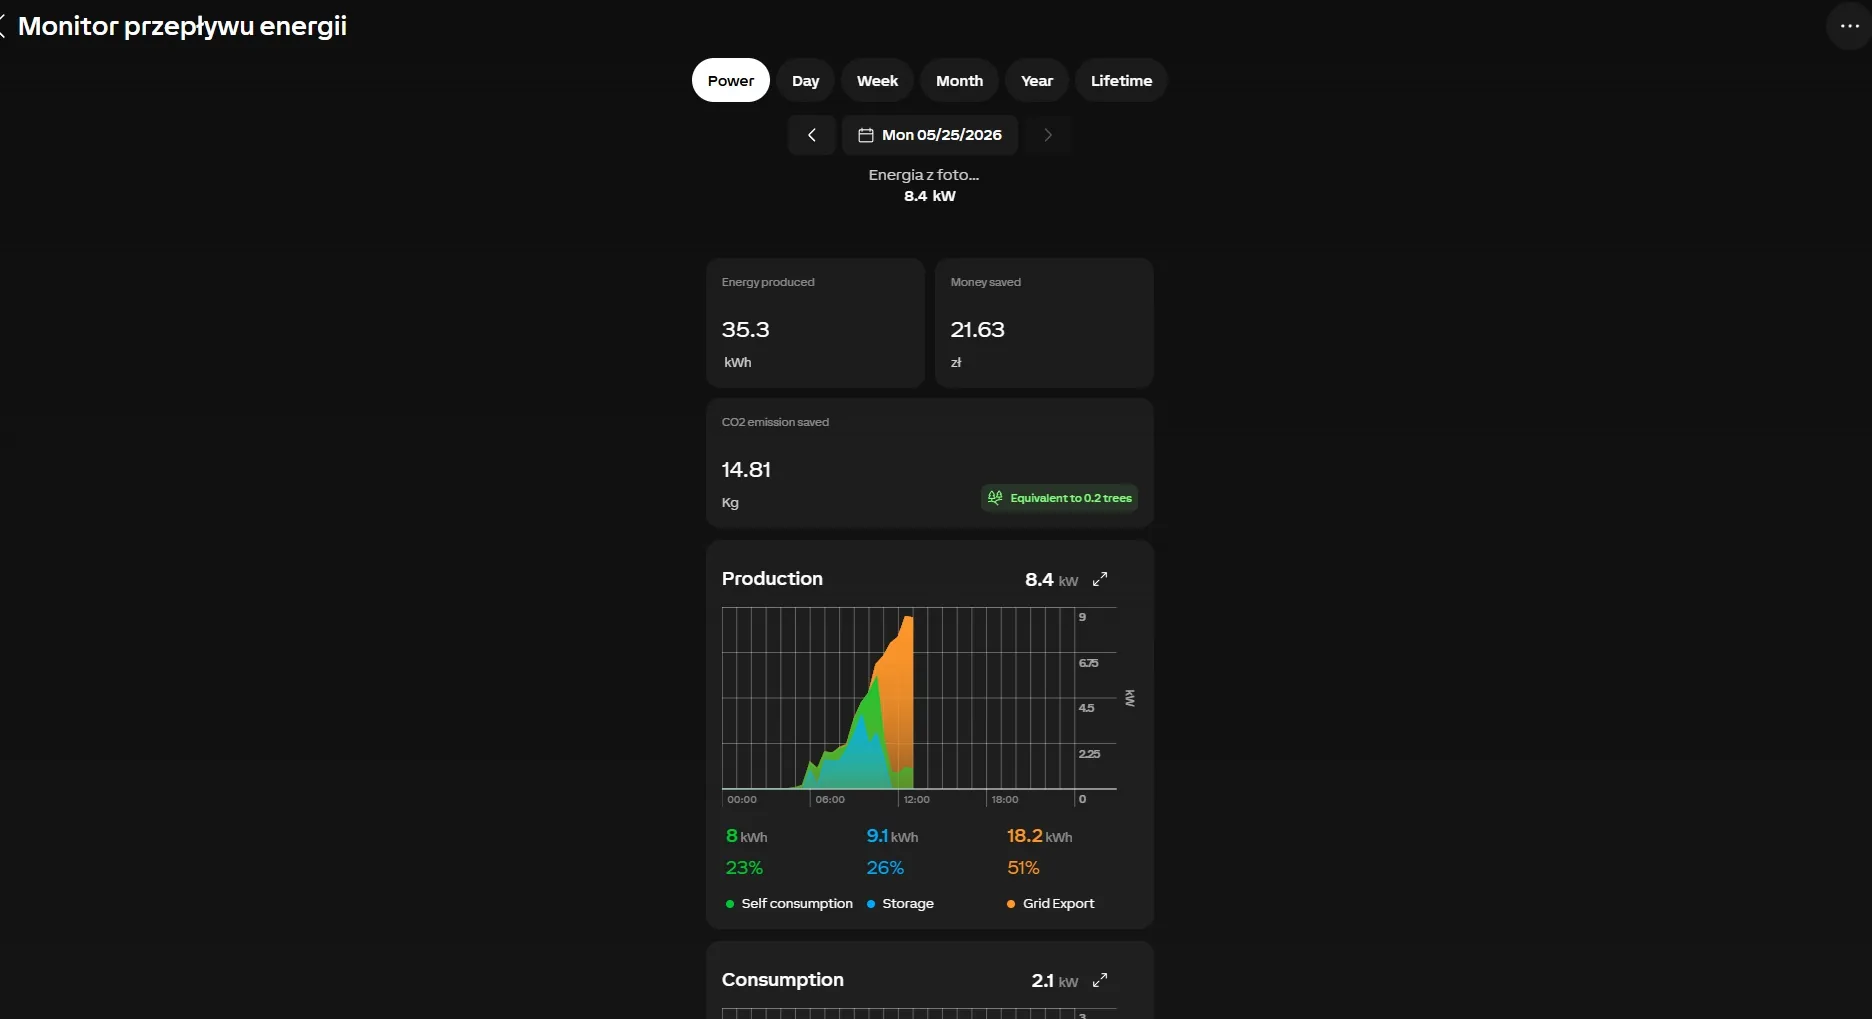This screenshot has width=1872, height=1019.
Task: Go to the next day arrow
Action: pyautogui.click(x=1047, y=135)
